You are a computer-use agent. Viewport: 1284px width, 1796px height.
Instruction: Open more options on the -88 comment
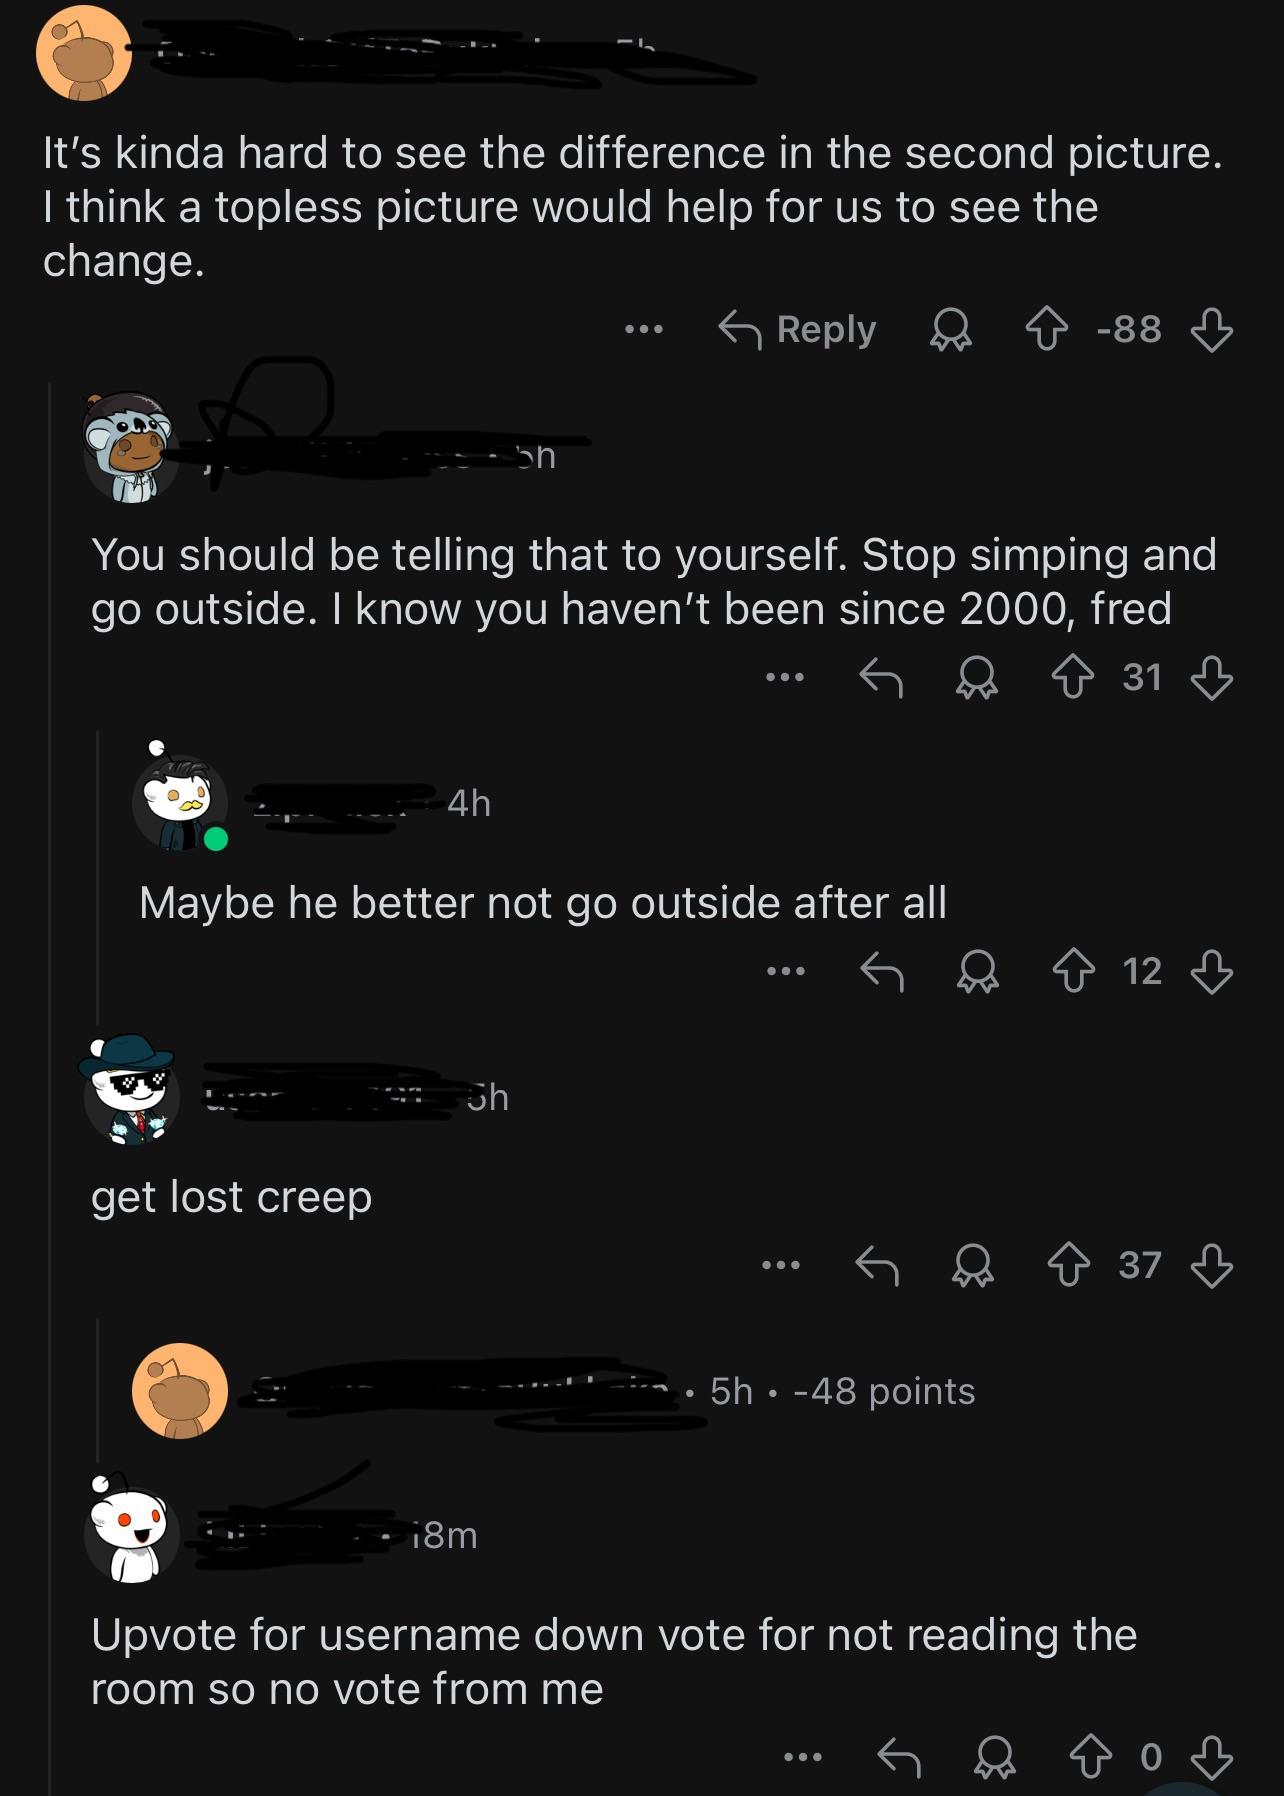coord(643,329)
